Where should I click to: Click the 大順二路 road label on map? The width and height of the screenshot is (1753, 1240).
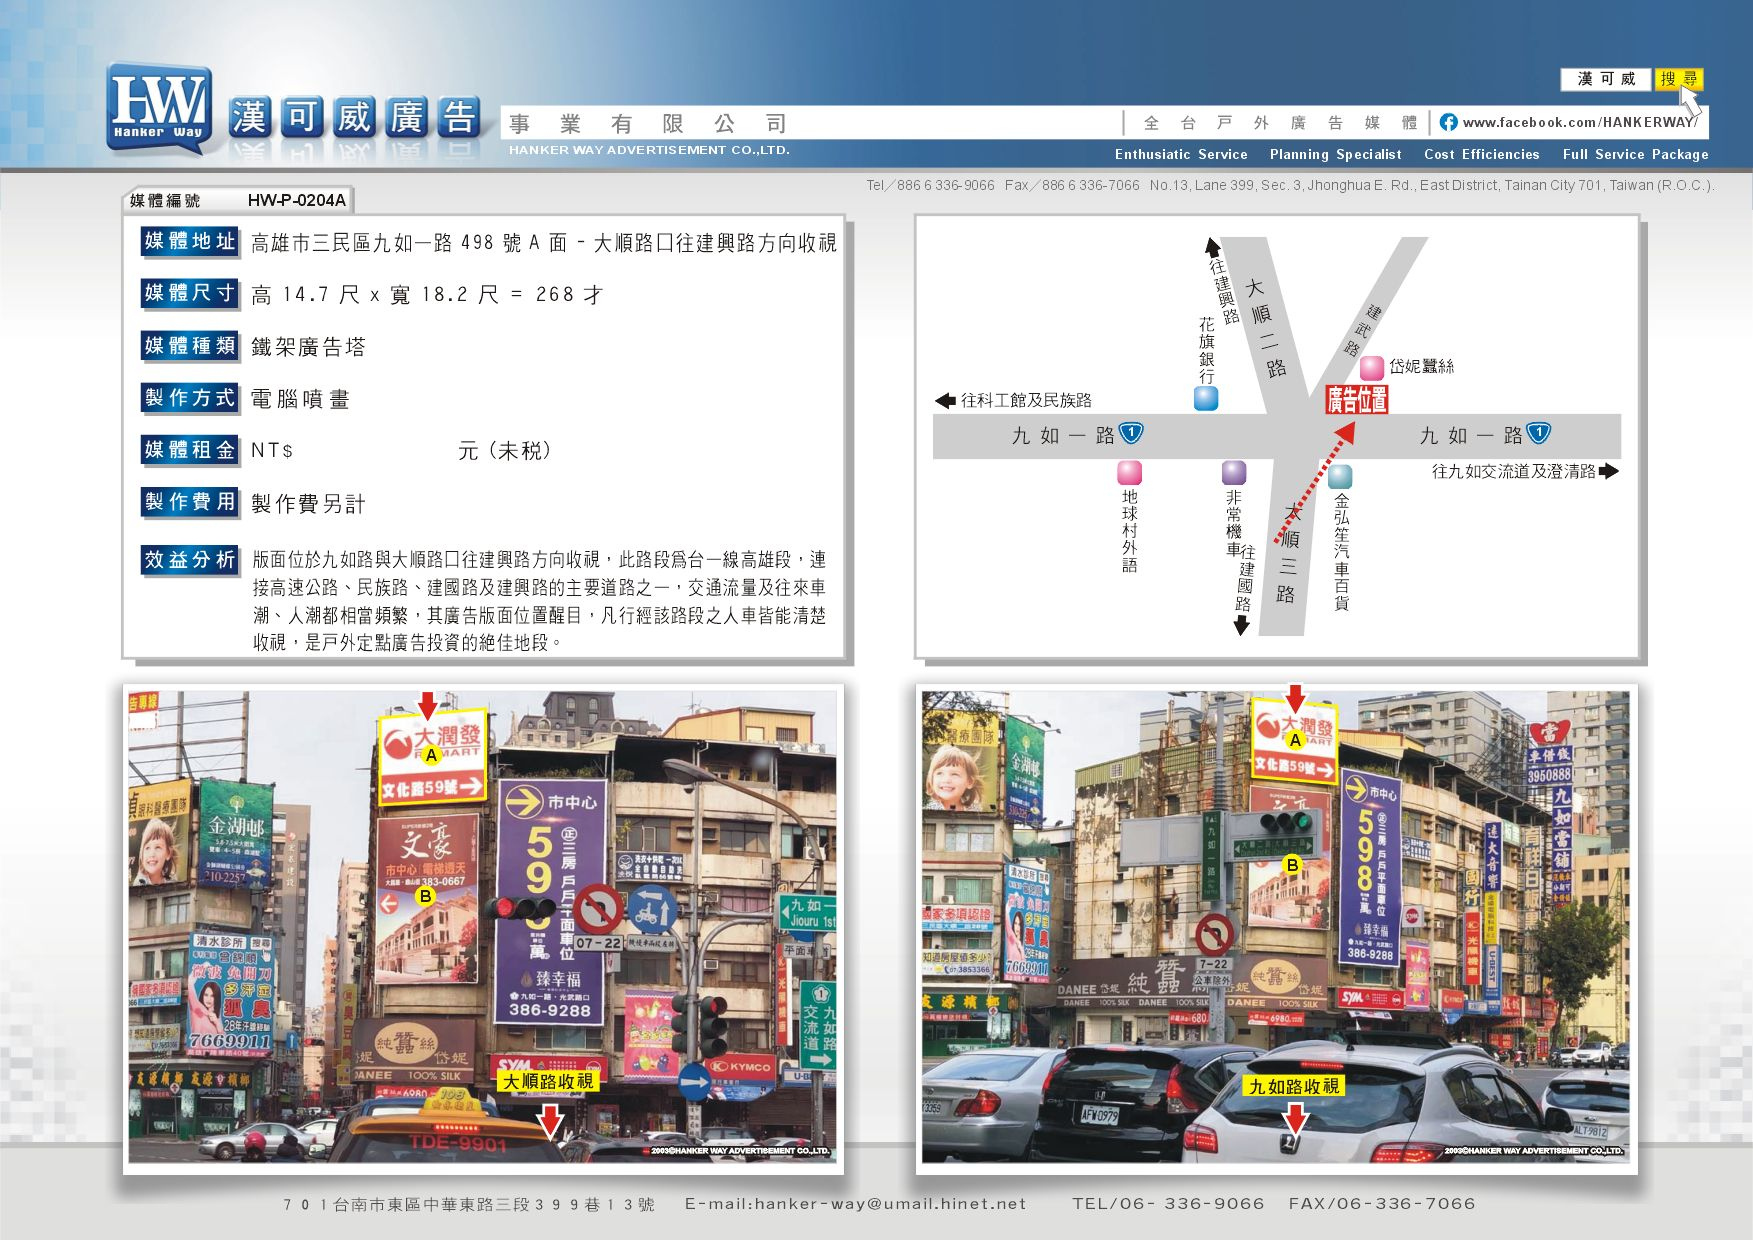pos(1266,328)
